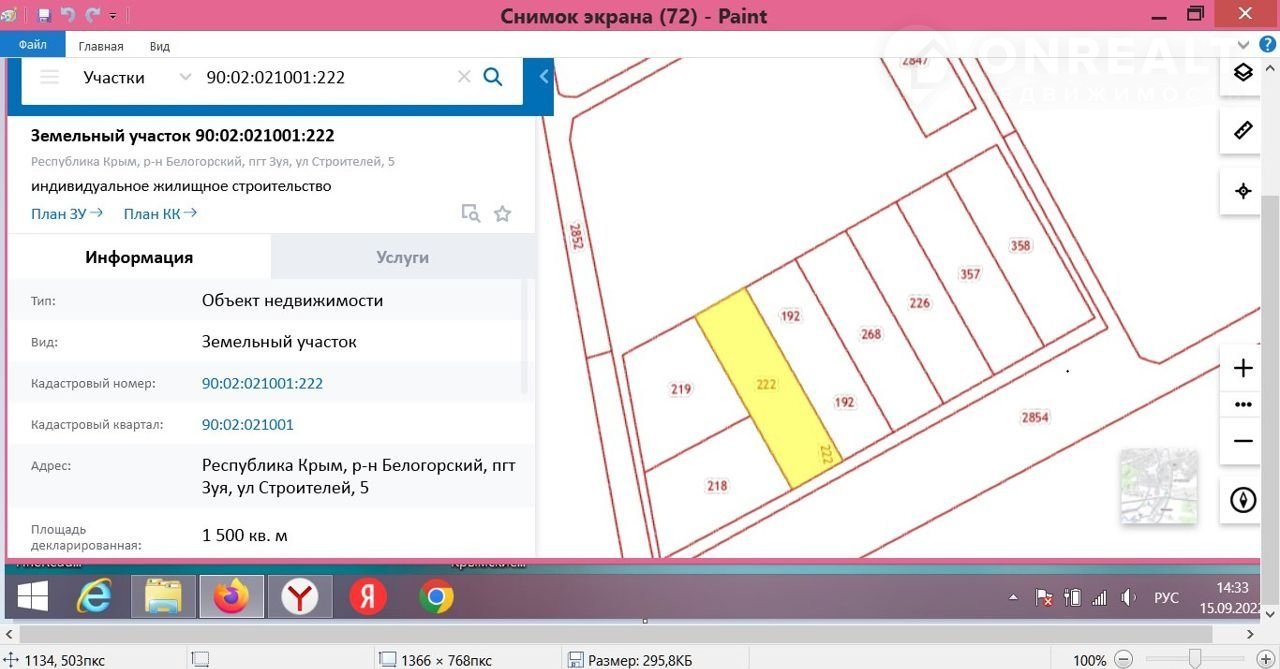Open the customize quick access toolbar dropdown
The width and height of the screenshot is (1280, 669).
pos(113,16)
